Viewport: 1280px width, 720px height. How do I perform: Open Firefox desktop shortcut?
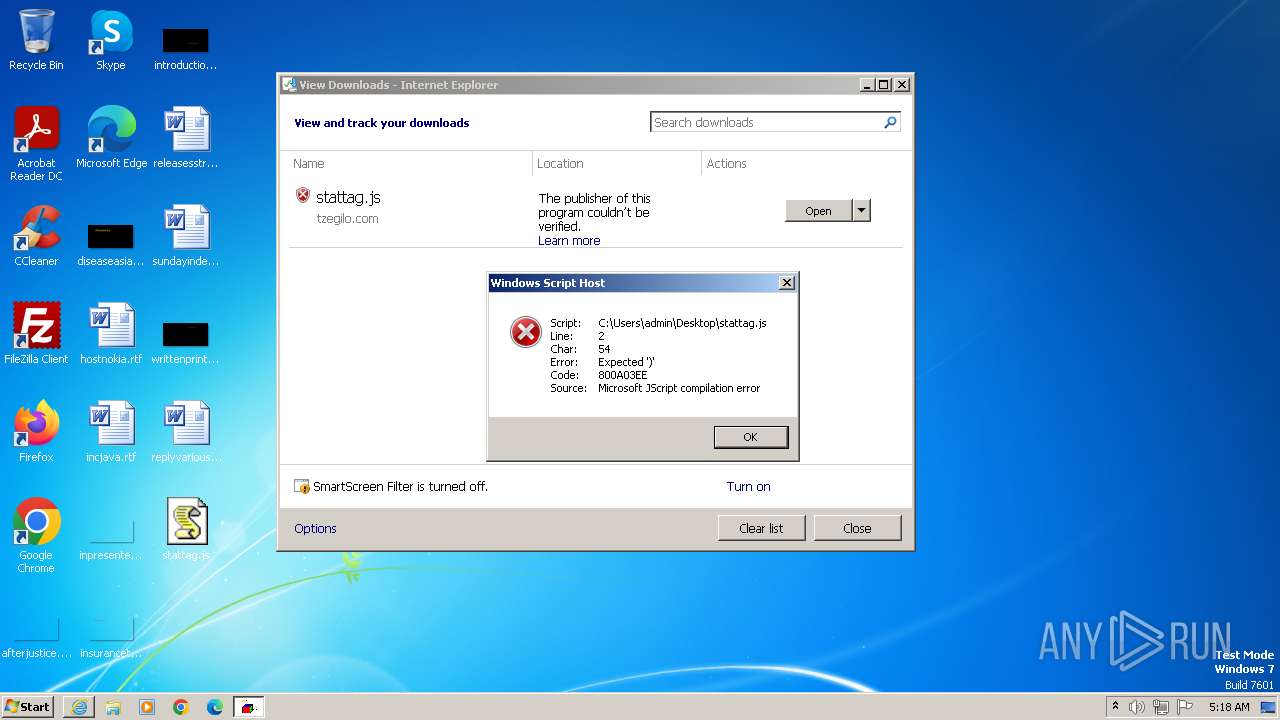point(36,432)
